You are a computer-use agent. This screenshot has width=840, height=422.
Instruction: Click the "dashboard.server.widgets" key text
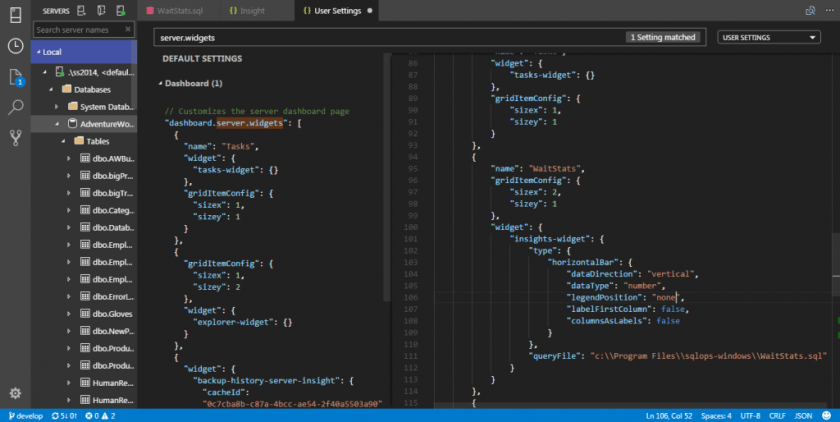pyautogui.click(x=225, y=123)
